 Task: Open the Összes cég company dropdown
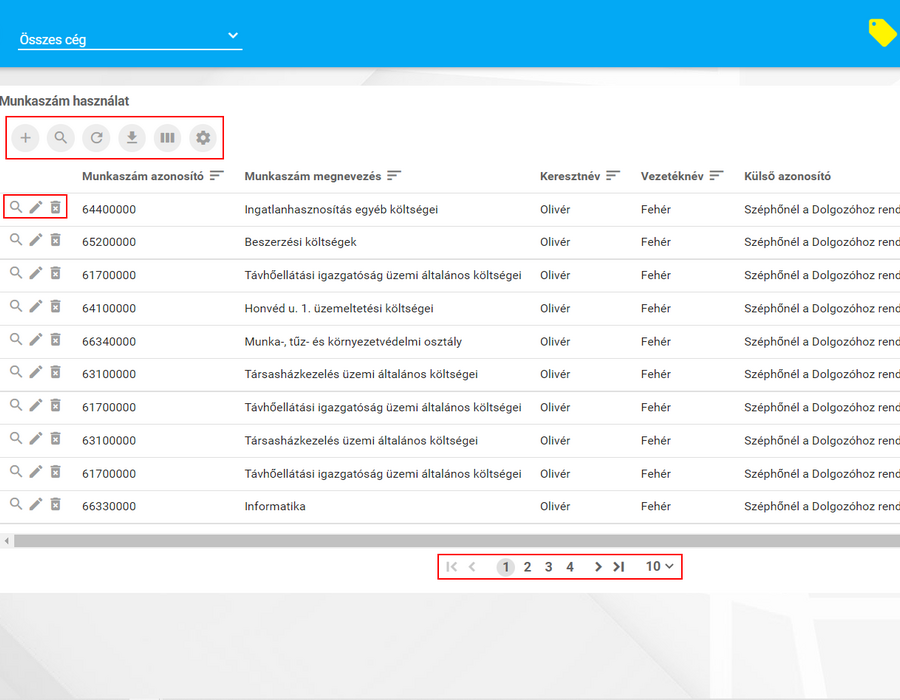(130, 38)
